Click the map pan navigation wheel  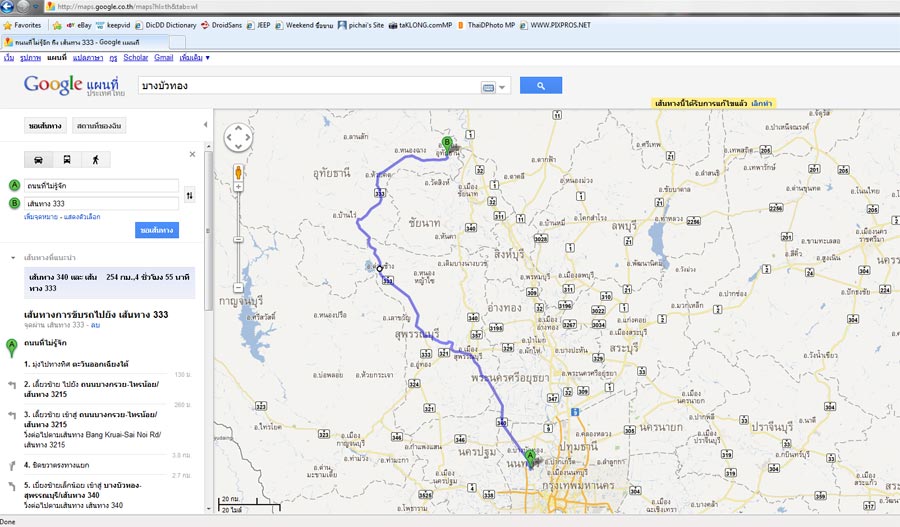click(x=239, y=139)
